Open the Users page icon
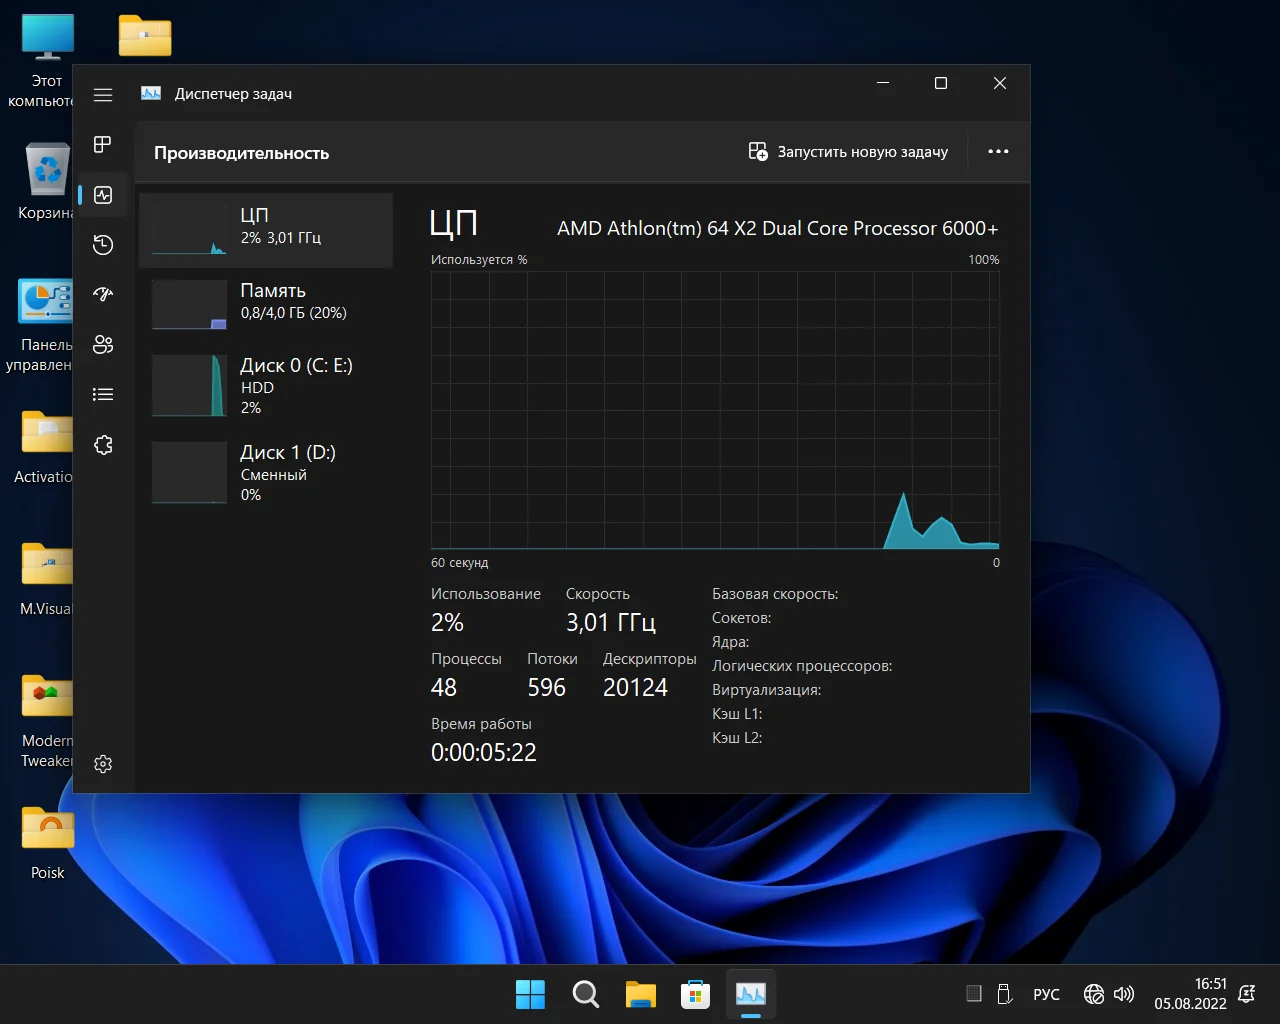This screenshot has height=1024, width=1280. (x=103, y=345)
